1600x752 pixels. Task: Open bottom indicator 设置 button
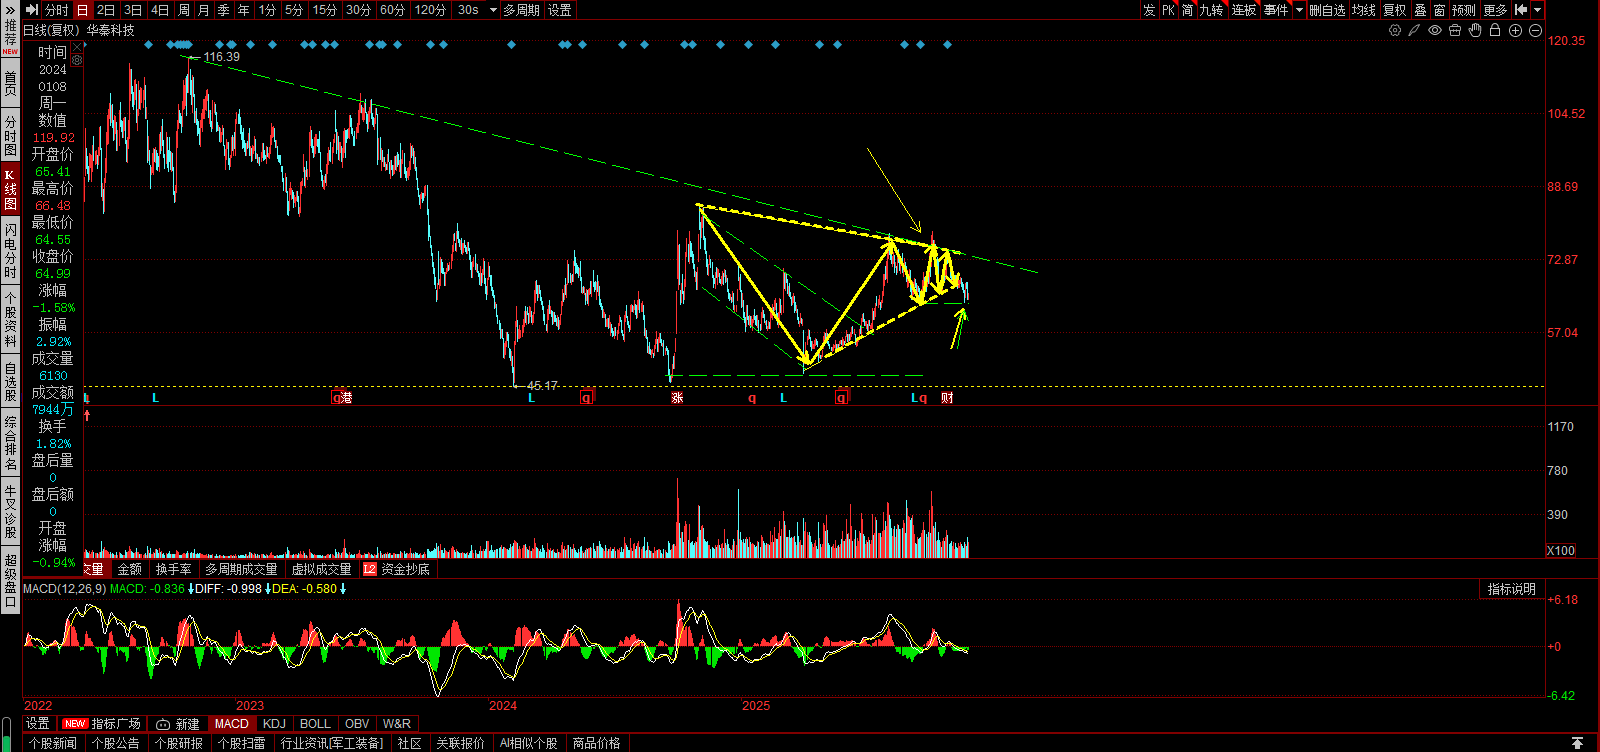pos(38,724)
